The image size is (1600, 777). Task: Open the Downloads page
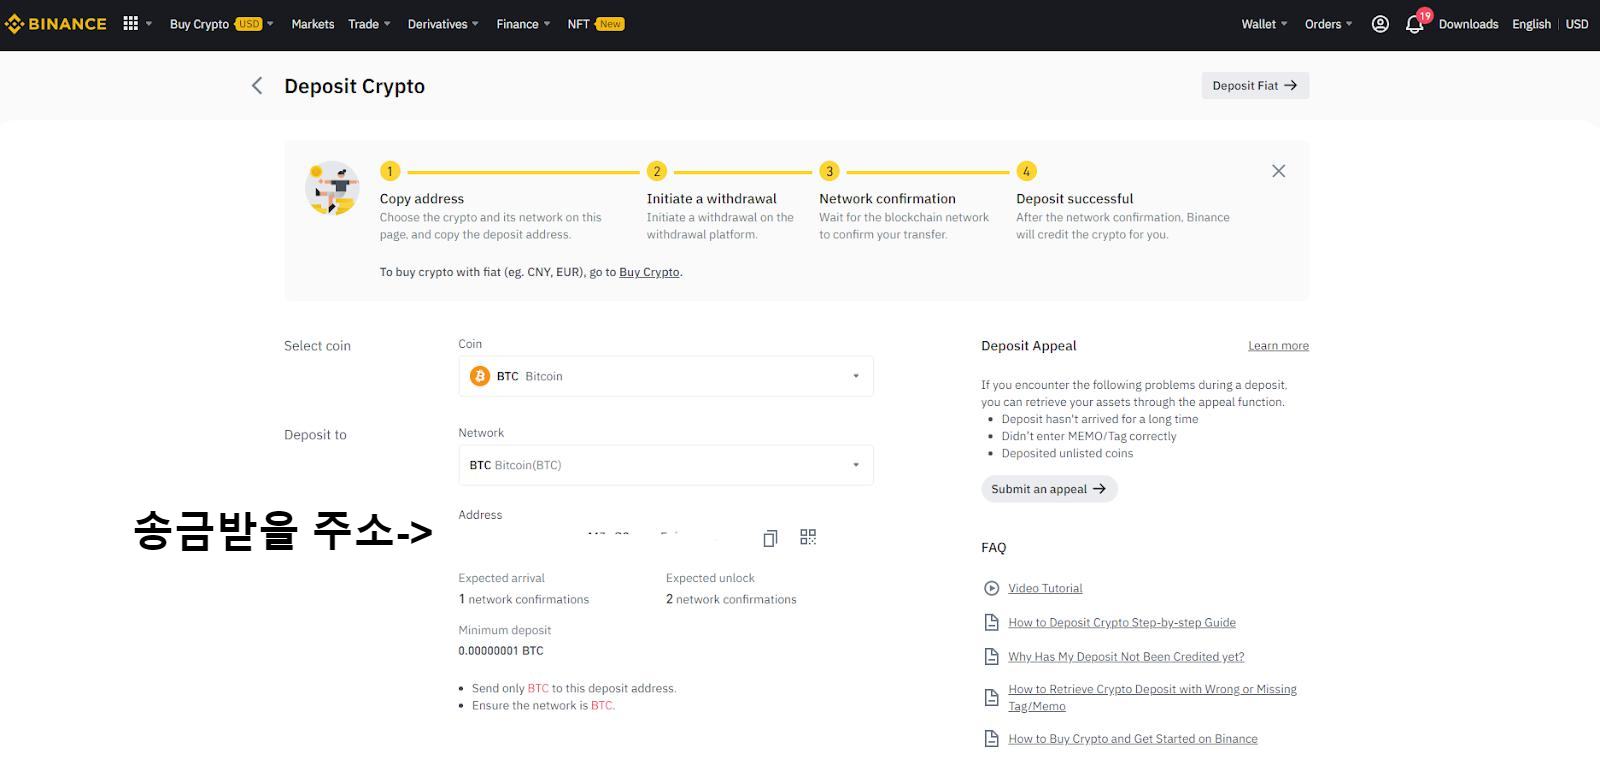pos(1468,24)
